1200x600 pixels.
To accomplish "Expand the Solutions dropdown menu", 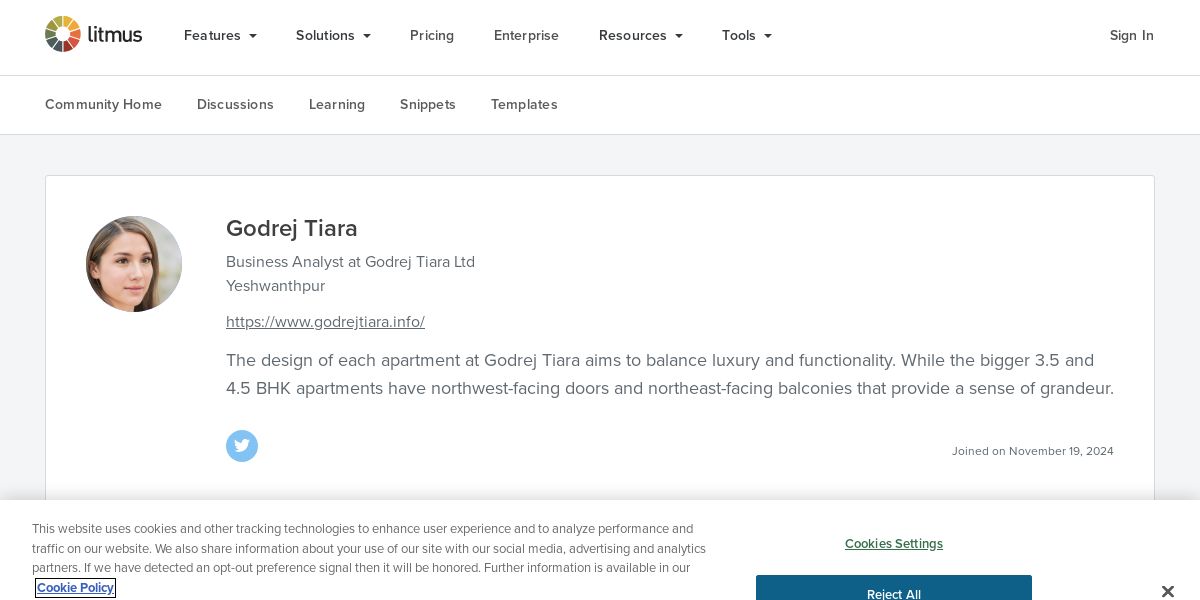I will click(x=333, y=35).
